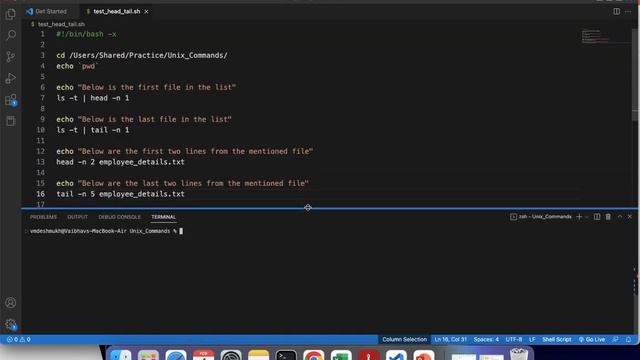640x360 pixels.
Task: Kill the terminal with trash icon
Action: (608, 217)
